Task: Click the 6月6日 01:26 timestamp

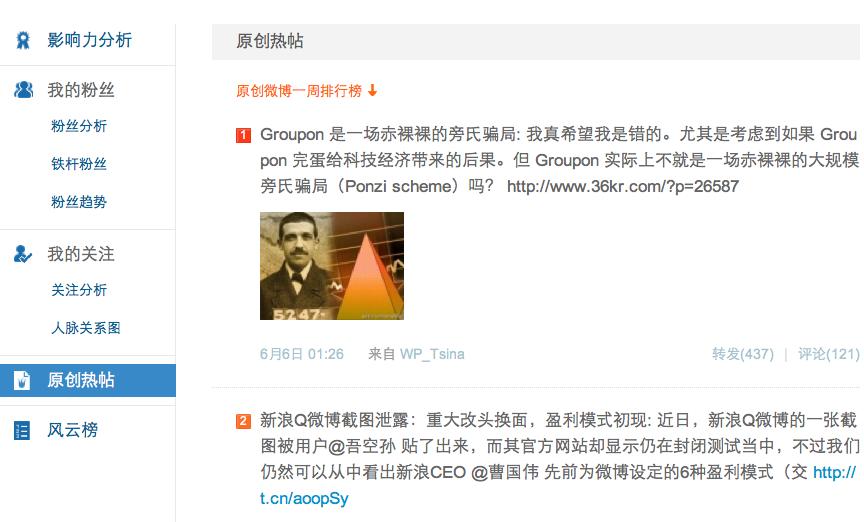Action: pos(301,354)
